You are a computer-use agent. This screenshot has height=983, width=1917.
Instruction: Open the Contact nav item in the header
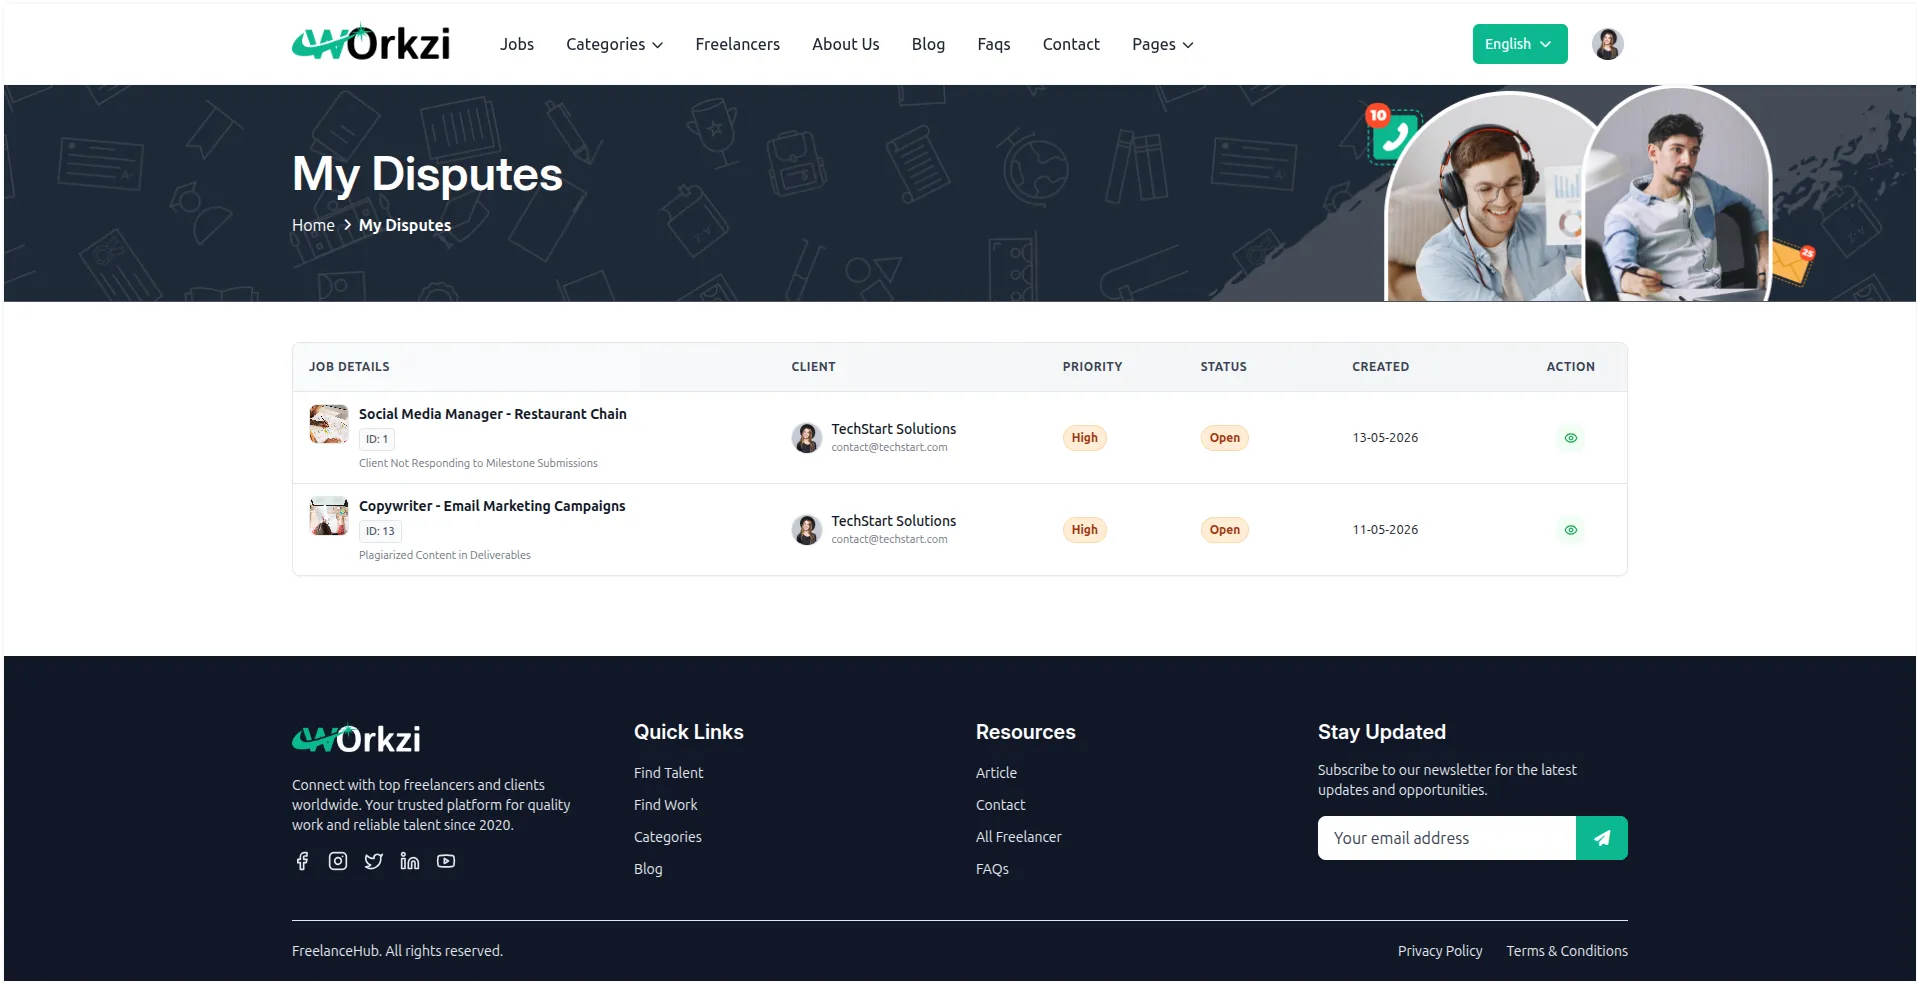pos(1070,44)
